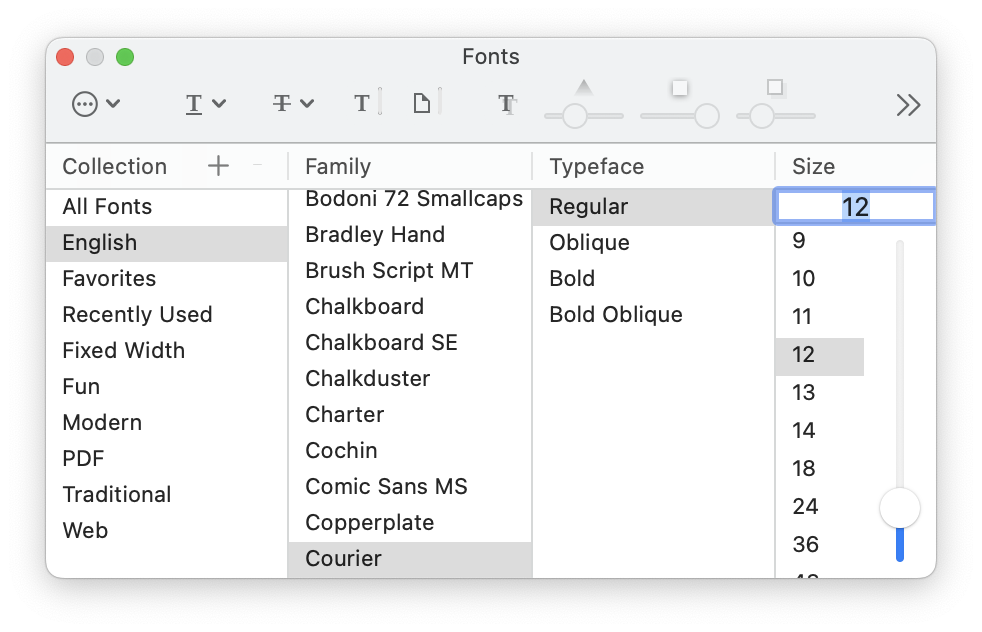Choose Brush Script MT family
The width and height of the screenshot is (982, 632).
coord(410,271)
